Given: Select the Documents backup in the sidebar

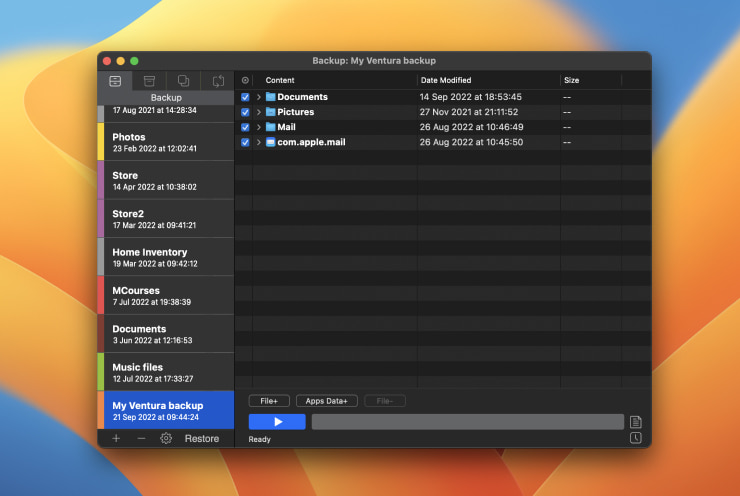Looking at the screenshot, I should pyautogui.click(x=166, y=334).
